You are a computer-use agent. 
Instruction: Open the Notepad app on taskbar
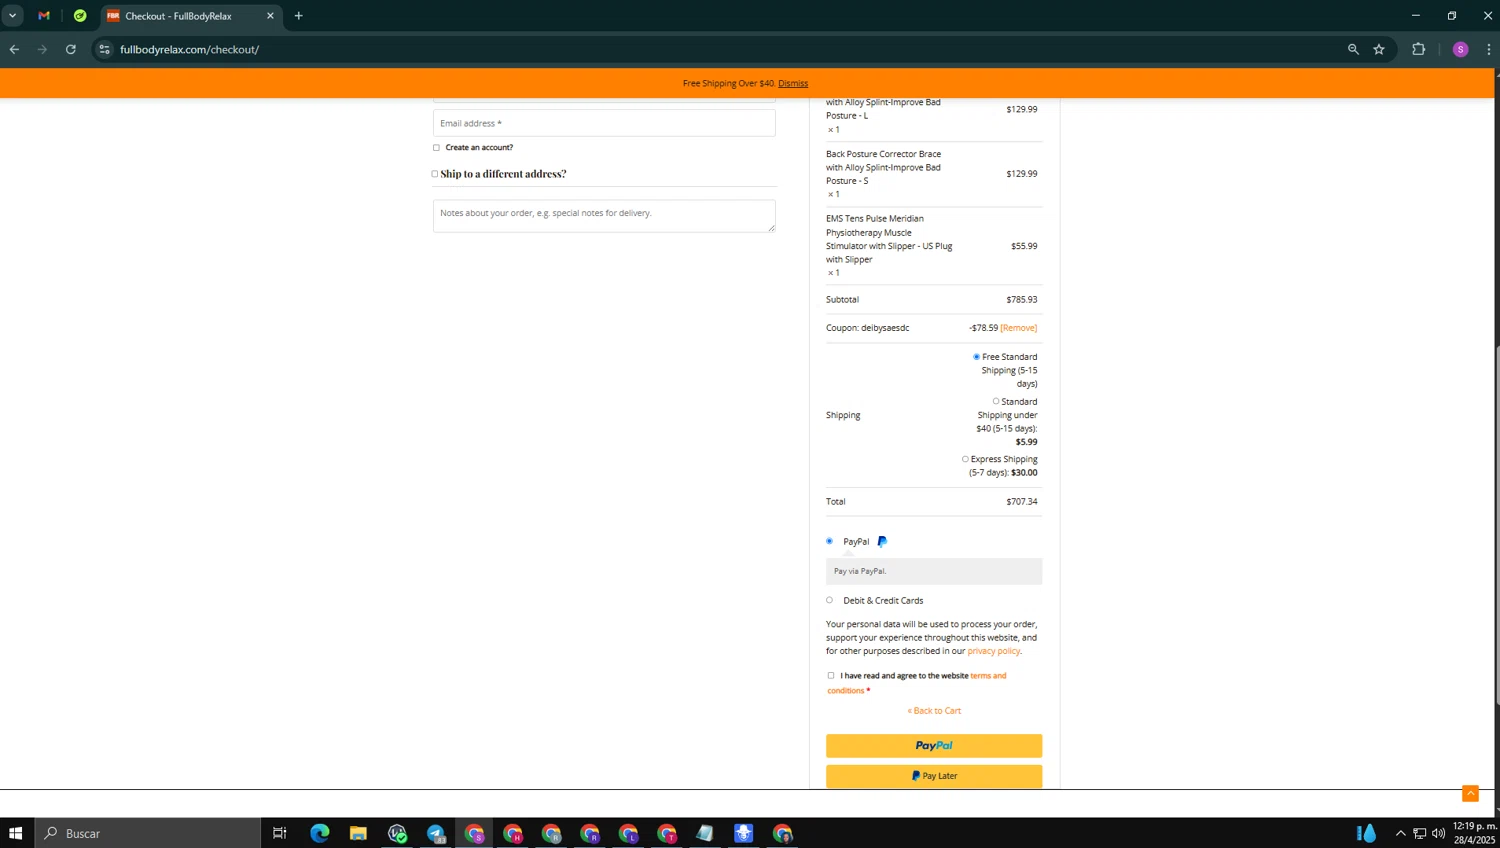point(705,833)
